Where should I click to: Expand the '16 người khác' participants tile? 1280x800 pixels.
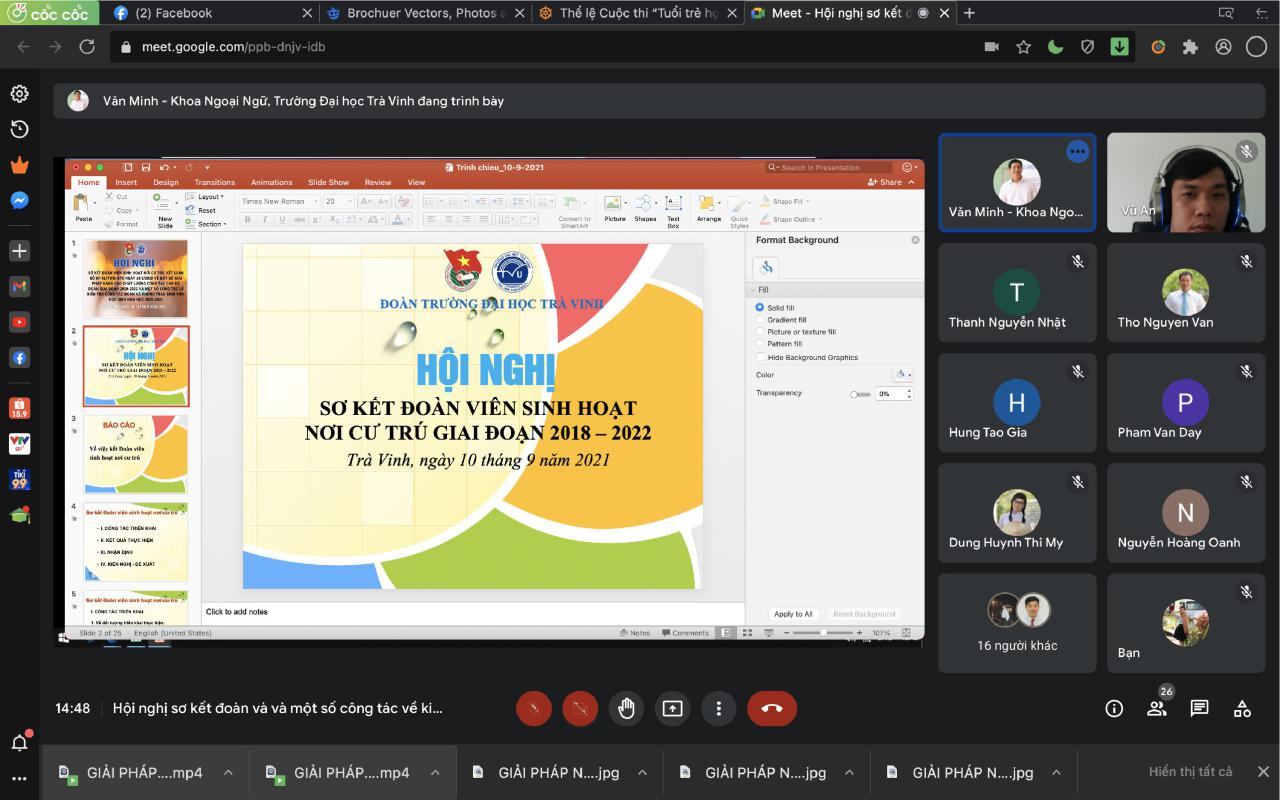pos(1017,623)
